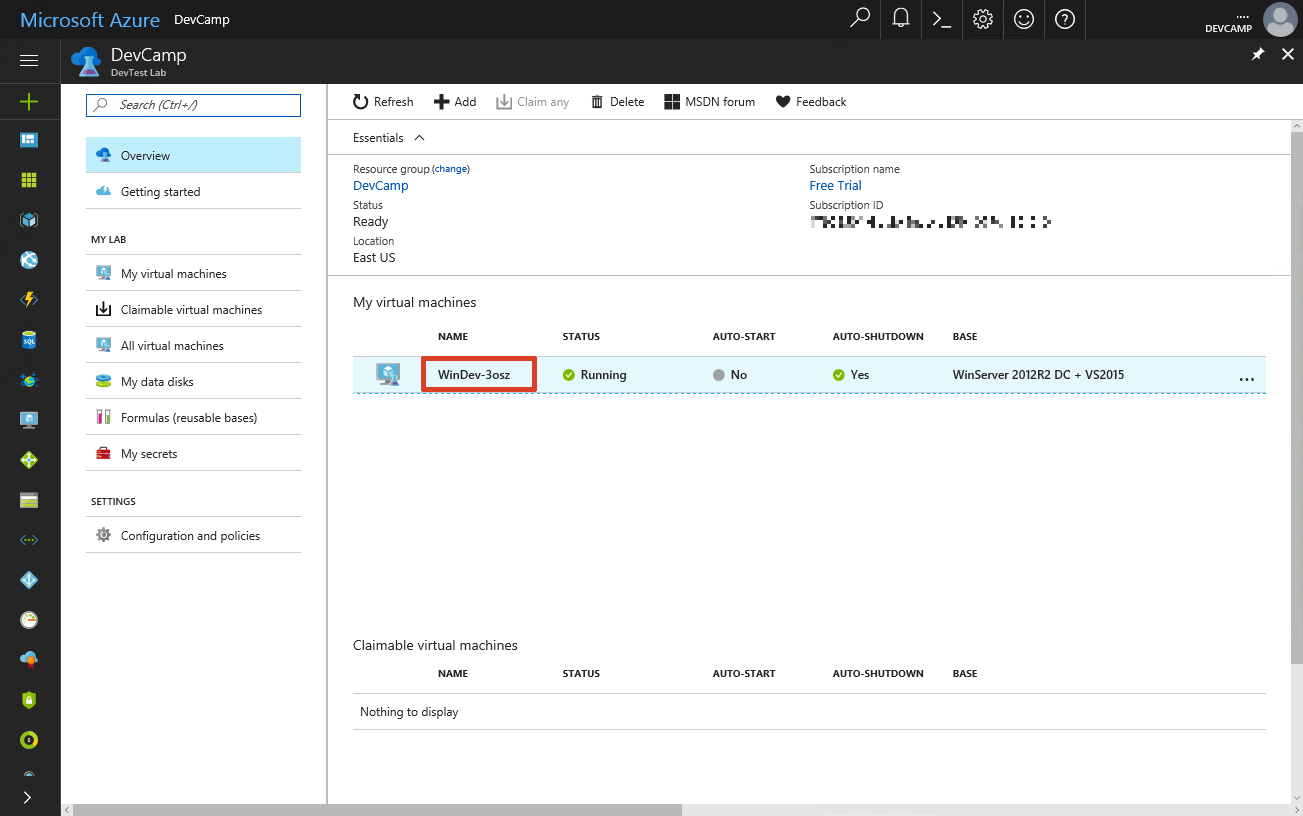Click the toolbar Feedback heart button
Screen dimensions: 1303x816
[811, 102]
